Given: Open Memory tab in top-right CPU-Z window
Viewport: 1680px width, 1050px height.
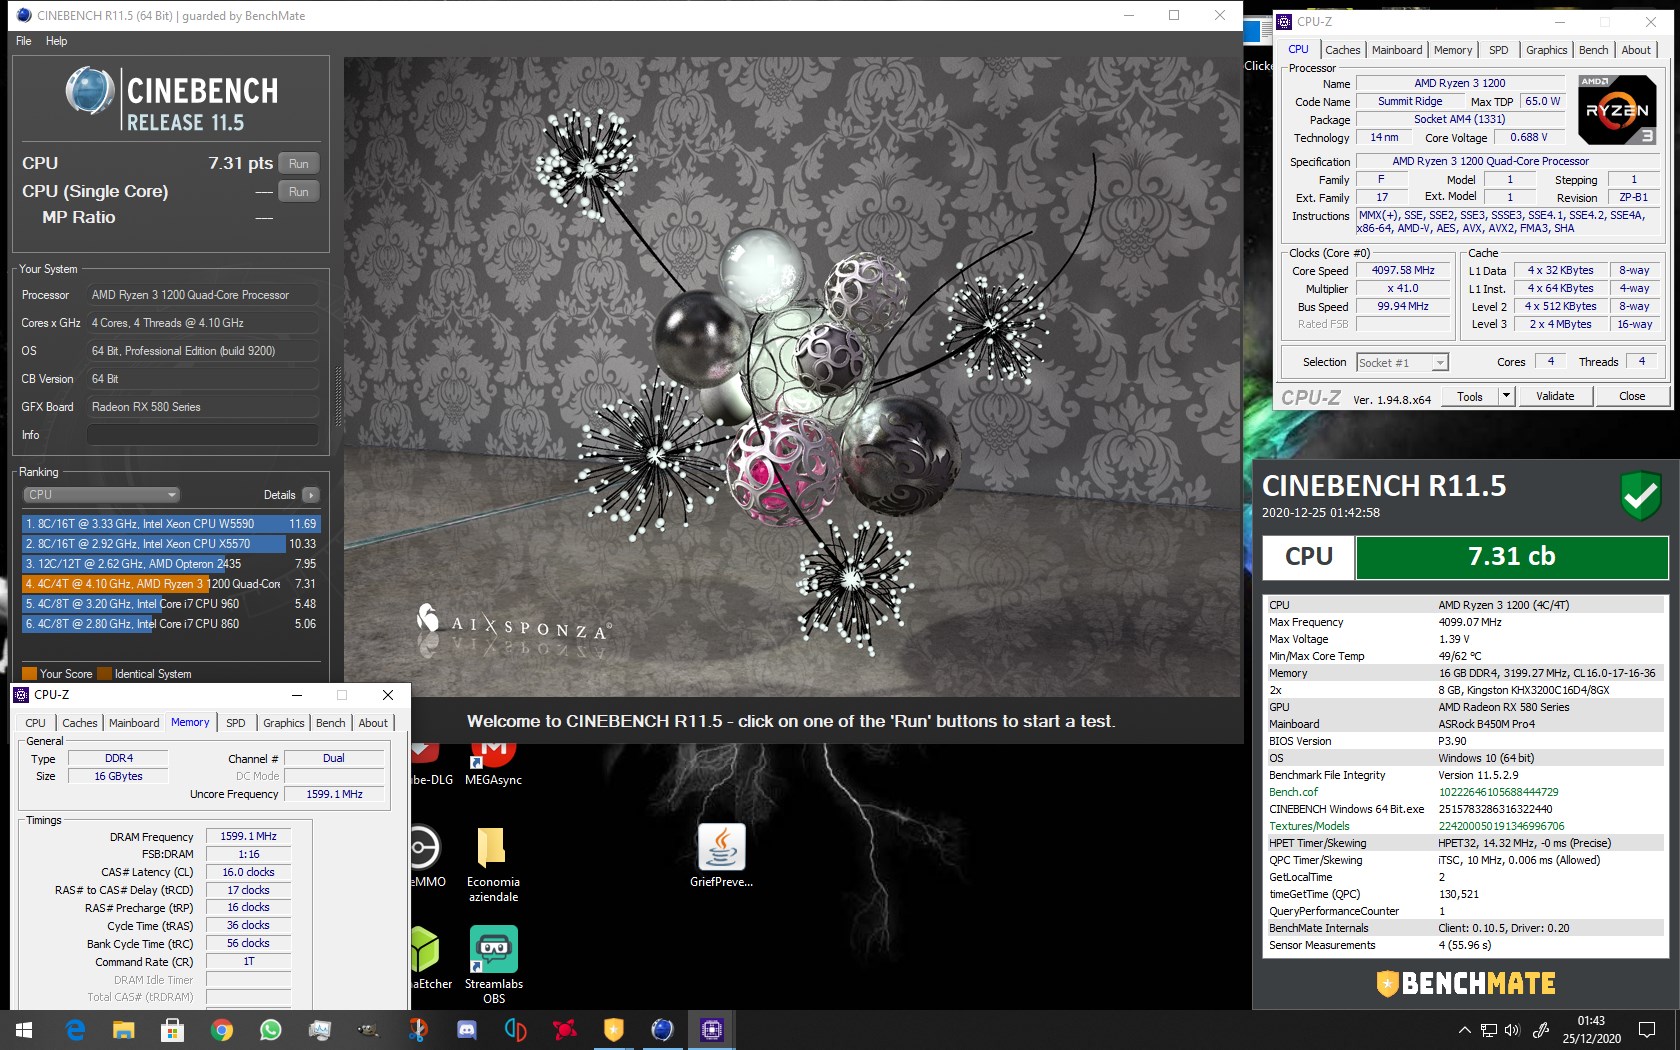Looking at the screenshot, I should pyautogui.click(x=1453, y=50).
